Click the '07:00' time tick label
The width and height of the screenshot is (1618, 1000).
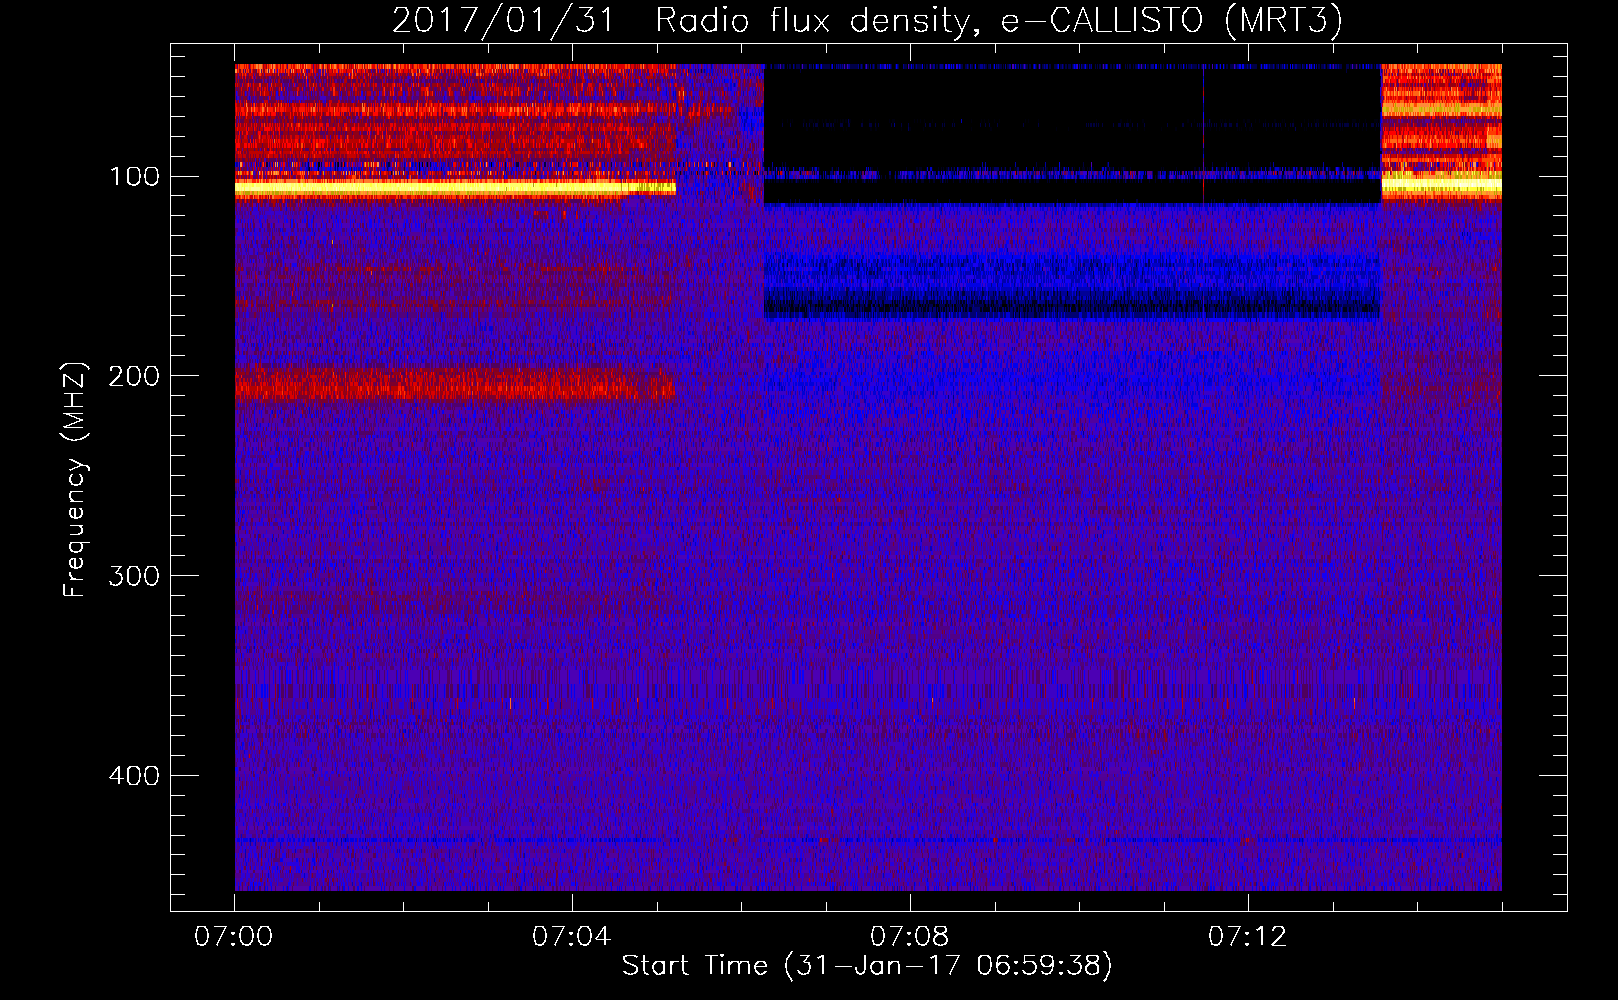(234, 937)
